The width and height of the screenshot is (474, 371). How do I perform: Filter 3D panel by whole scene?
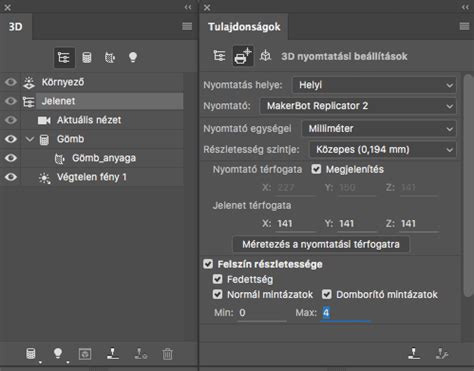(x=64, y=57)
